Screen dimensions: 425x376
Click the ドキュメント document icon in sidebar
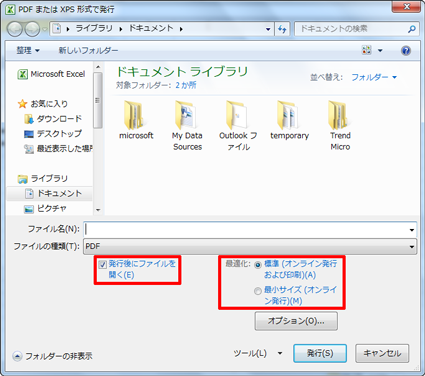29,194
